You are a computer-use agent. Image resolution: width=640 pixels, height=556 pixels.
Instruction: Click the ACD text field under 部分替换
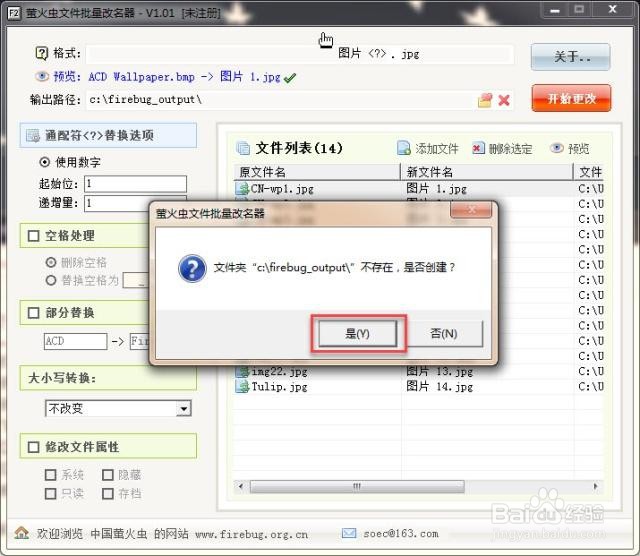pos(76,341)
